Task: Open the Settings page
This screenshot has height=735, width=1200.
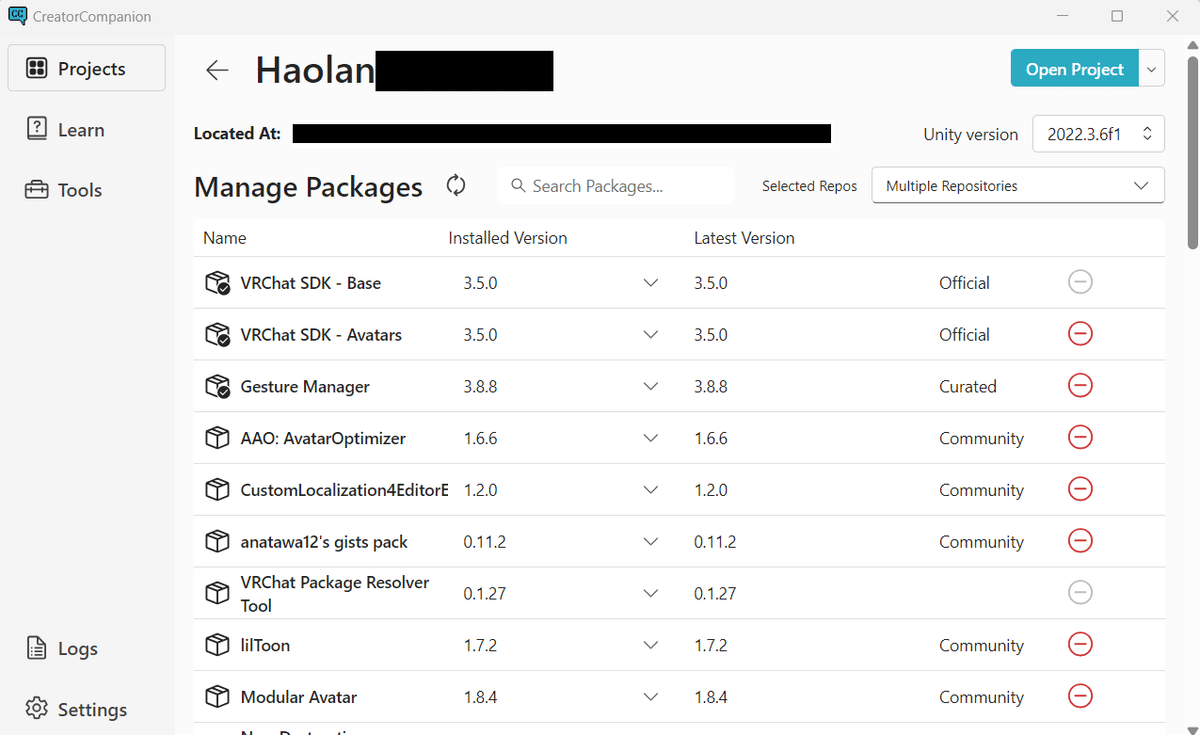Action: pyautogui.click(x=87, y=709)
